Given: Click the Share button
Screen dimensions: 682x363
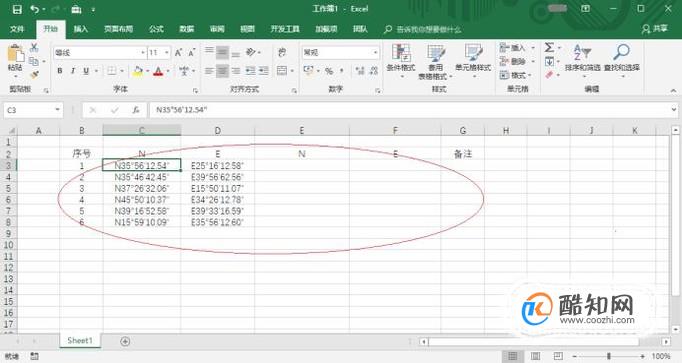Looking at the screenshot, I should (x=655, y=29).
